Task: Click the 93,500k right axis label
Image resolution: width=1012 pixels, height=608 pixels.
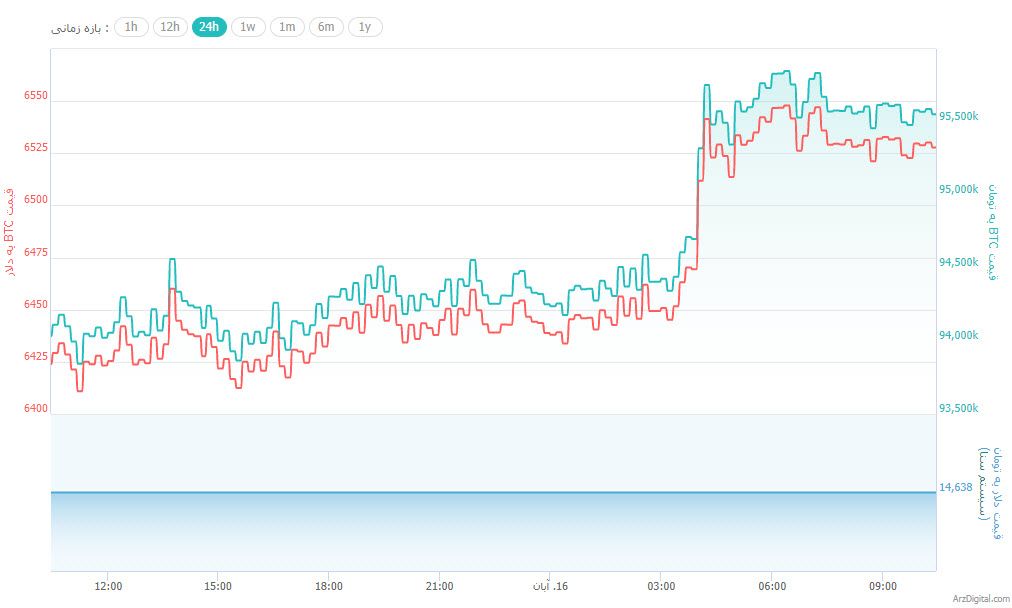Action: 959,409
